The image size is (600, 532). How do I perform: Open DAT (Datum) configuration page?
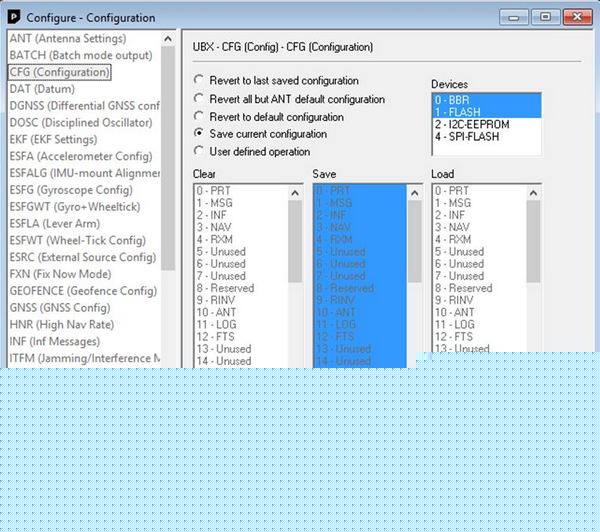tap(42, 89)
